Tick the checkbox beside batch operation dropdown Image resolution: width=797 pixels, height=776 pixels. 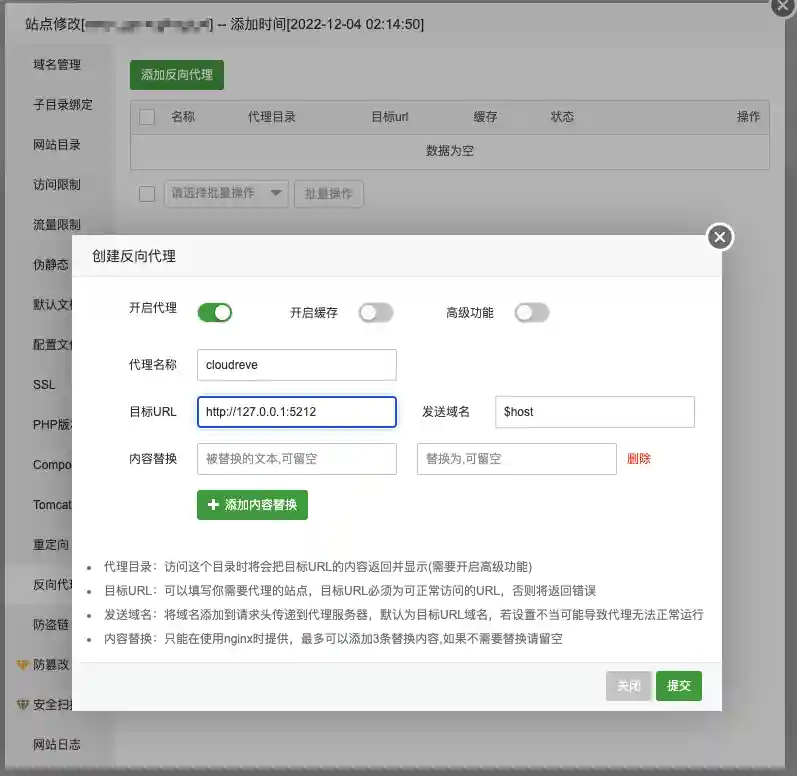(x=147, y=194)
